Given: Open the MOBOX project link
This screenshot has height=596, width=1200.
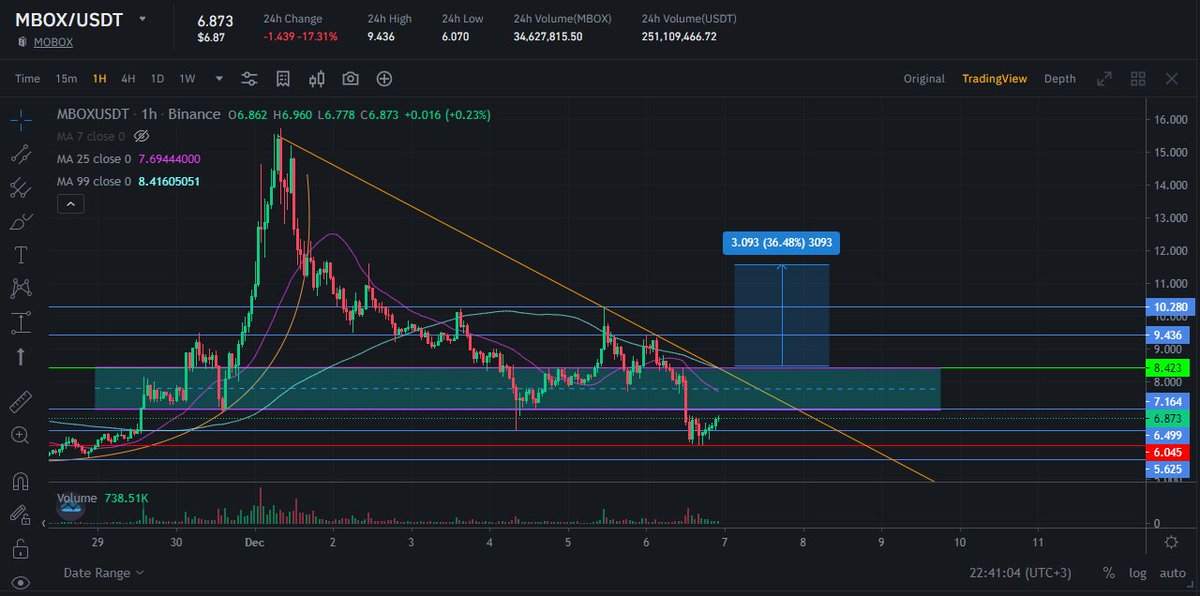Looking at the screenshot, I should click(x=55, y=42).
